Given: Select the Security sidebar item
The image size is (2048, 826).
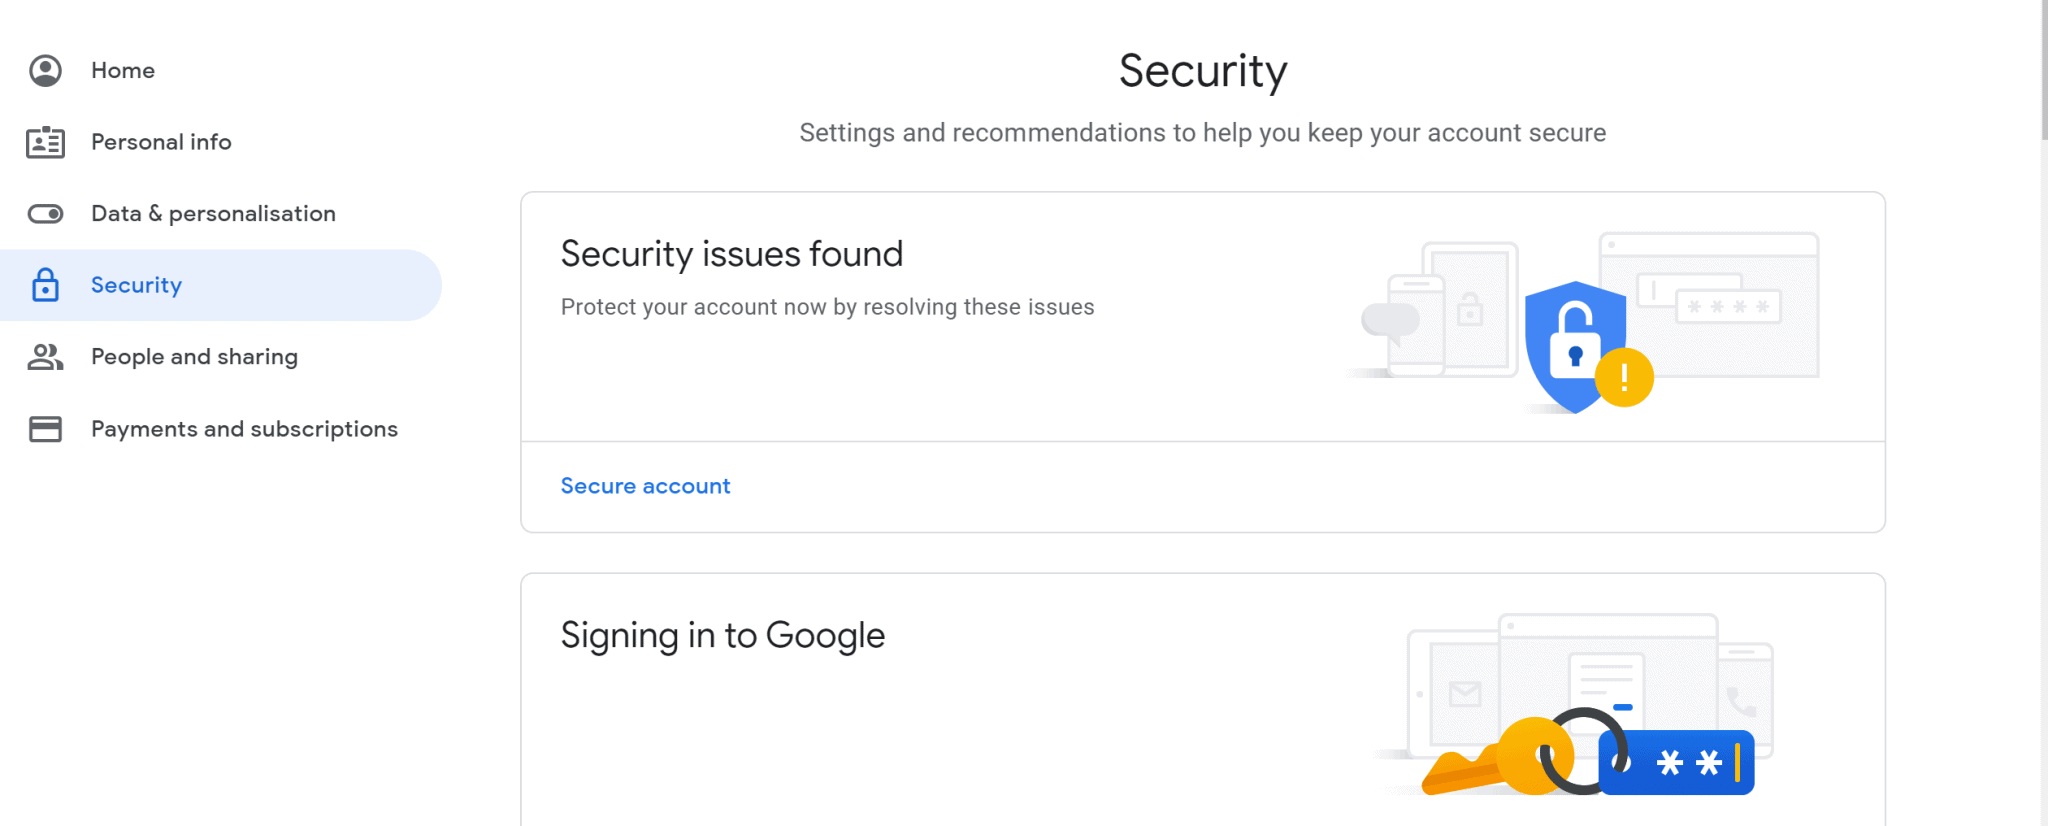Looking at the screenshot, I should pos(221,285).
